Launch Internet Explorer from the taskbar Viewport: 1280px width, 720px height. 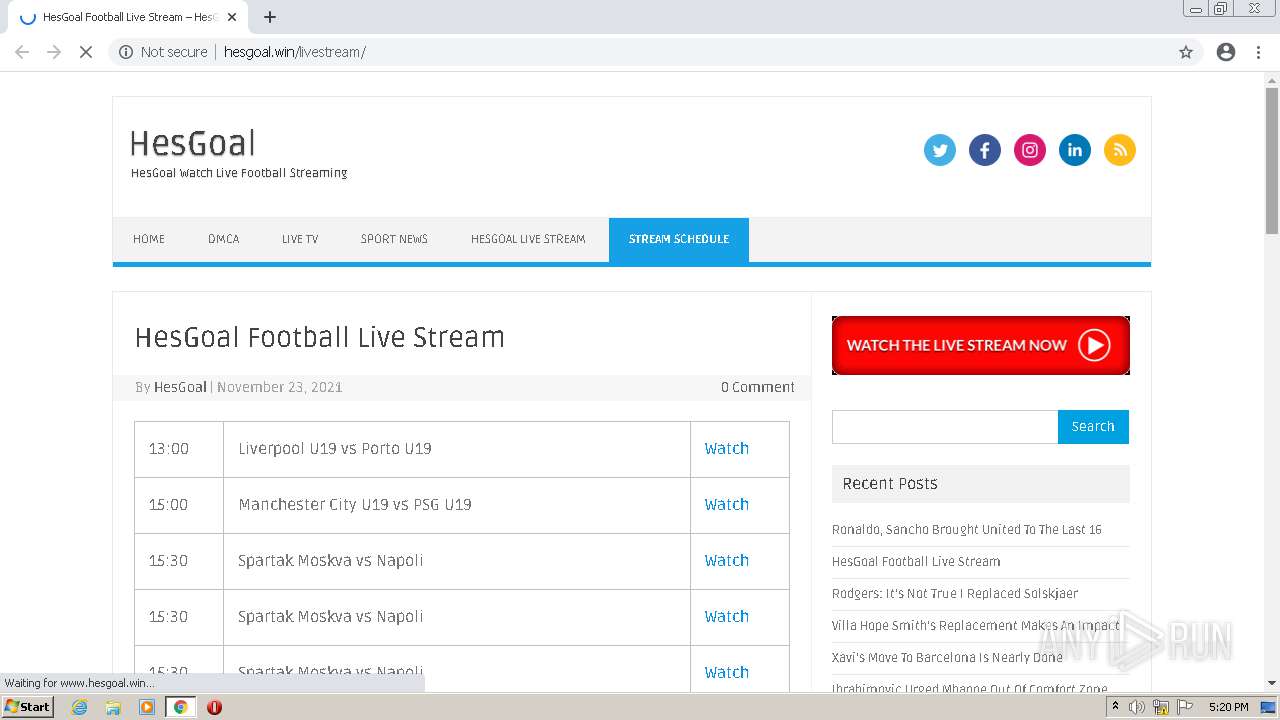click(x=79, y=707)
